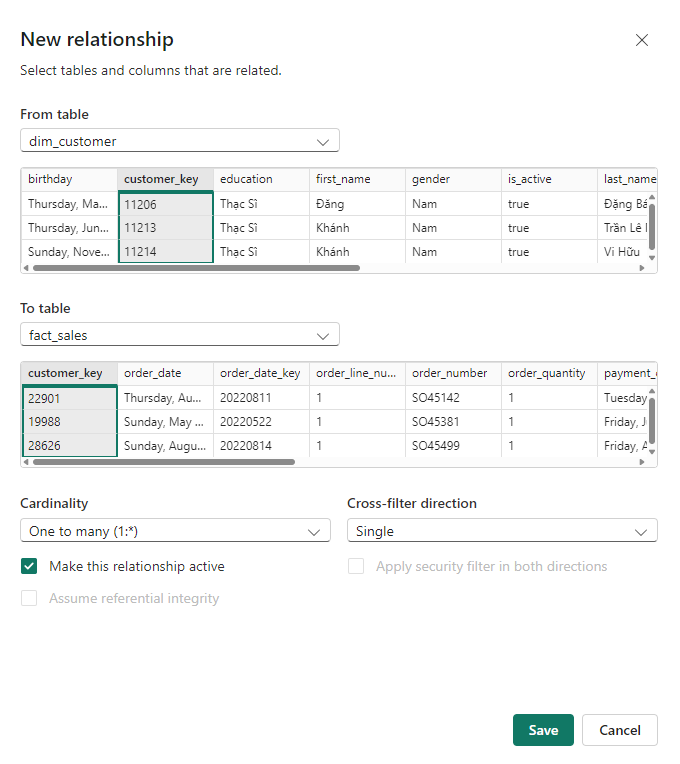
Task: Click down scroll arrow of fact_sales preview
Action: click(x=652, y=452)
